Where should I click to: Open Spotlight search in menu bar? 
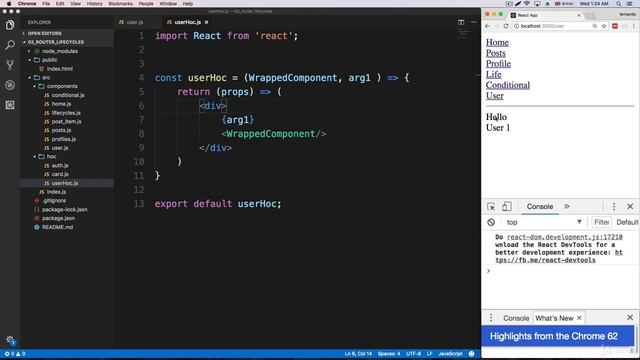[619, 4]
